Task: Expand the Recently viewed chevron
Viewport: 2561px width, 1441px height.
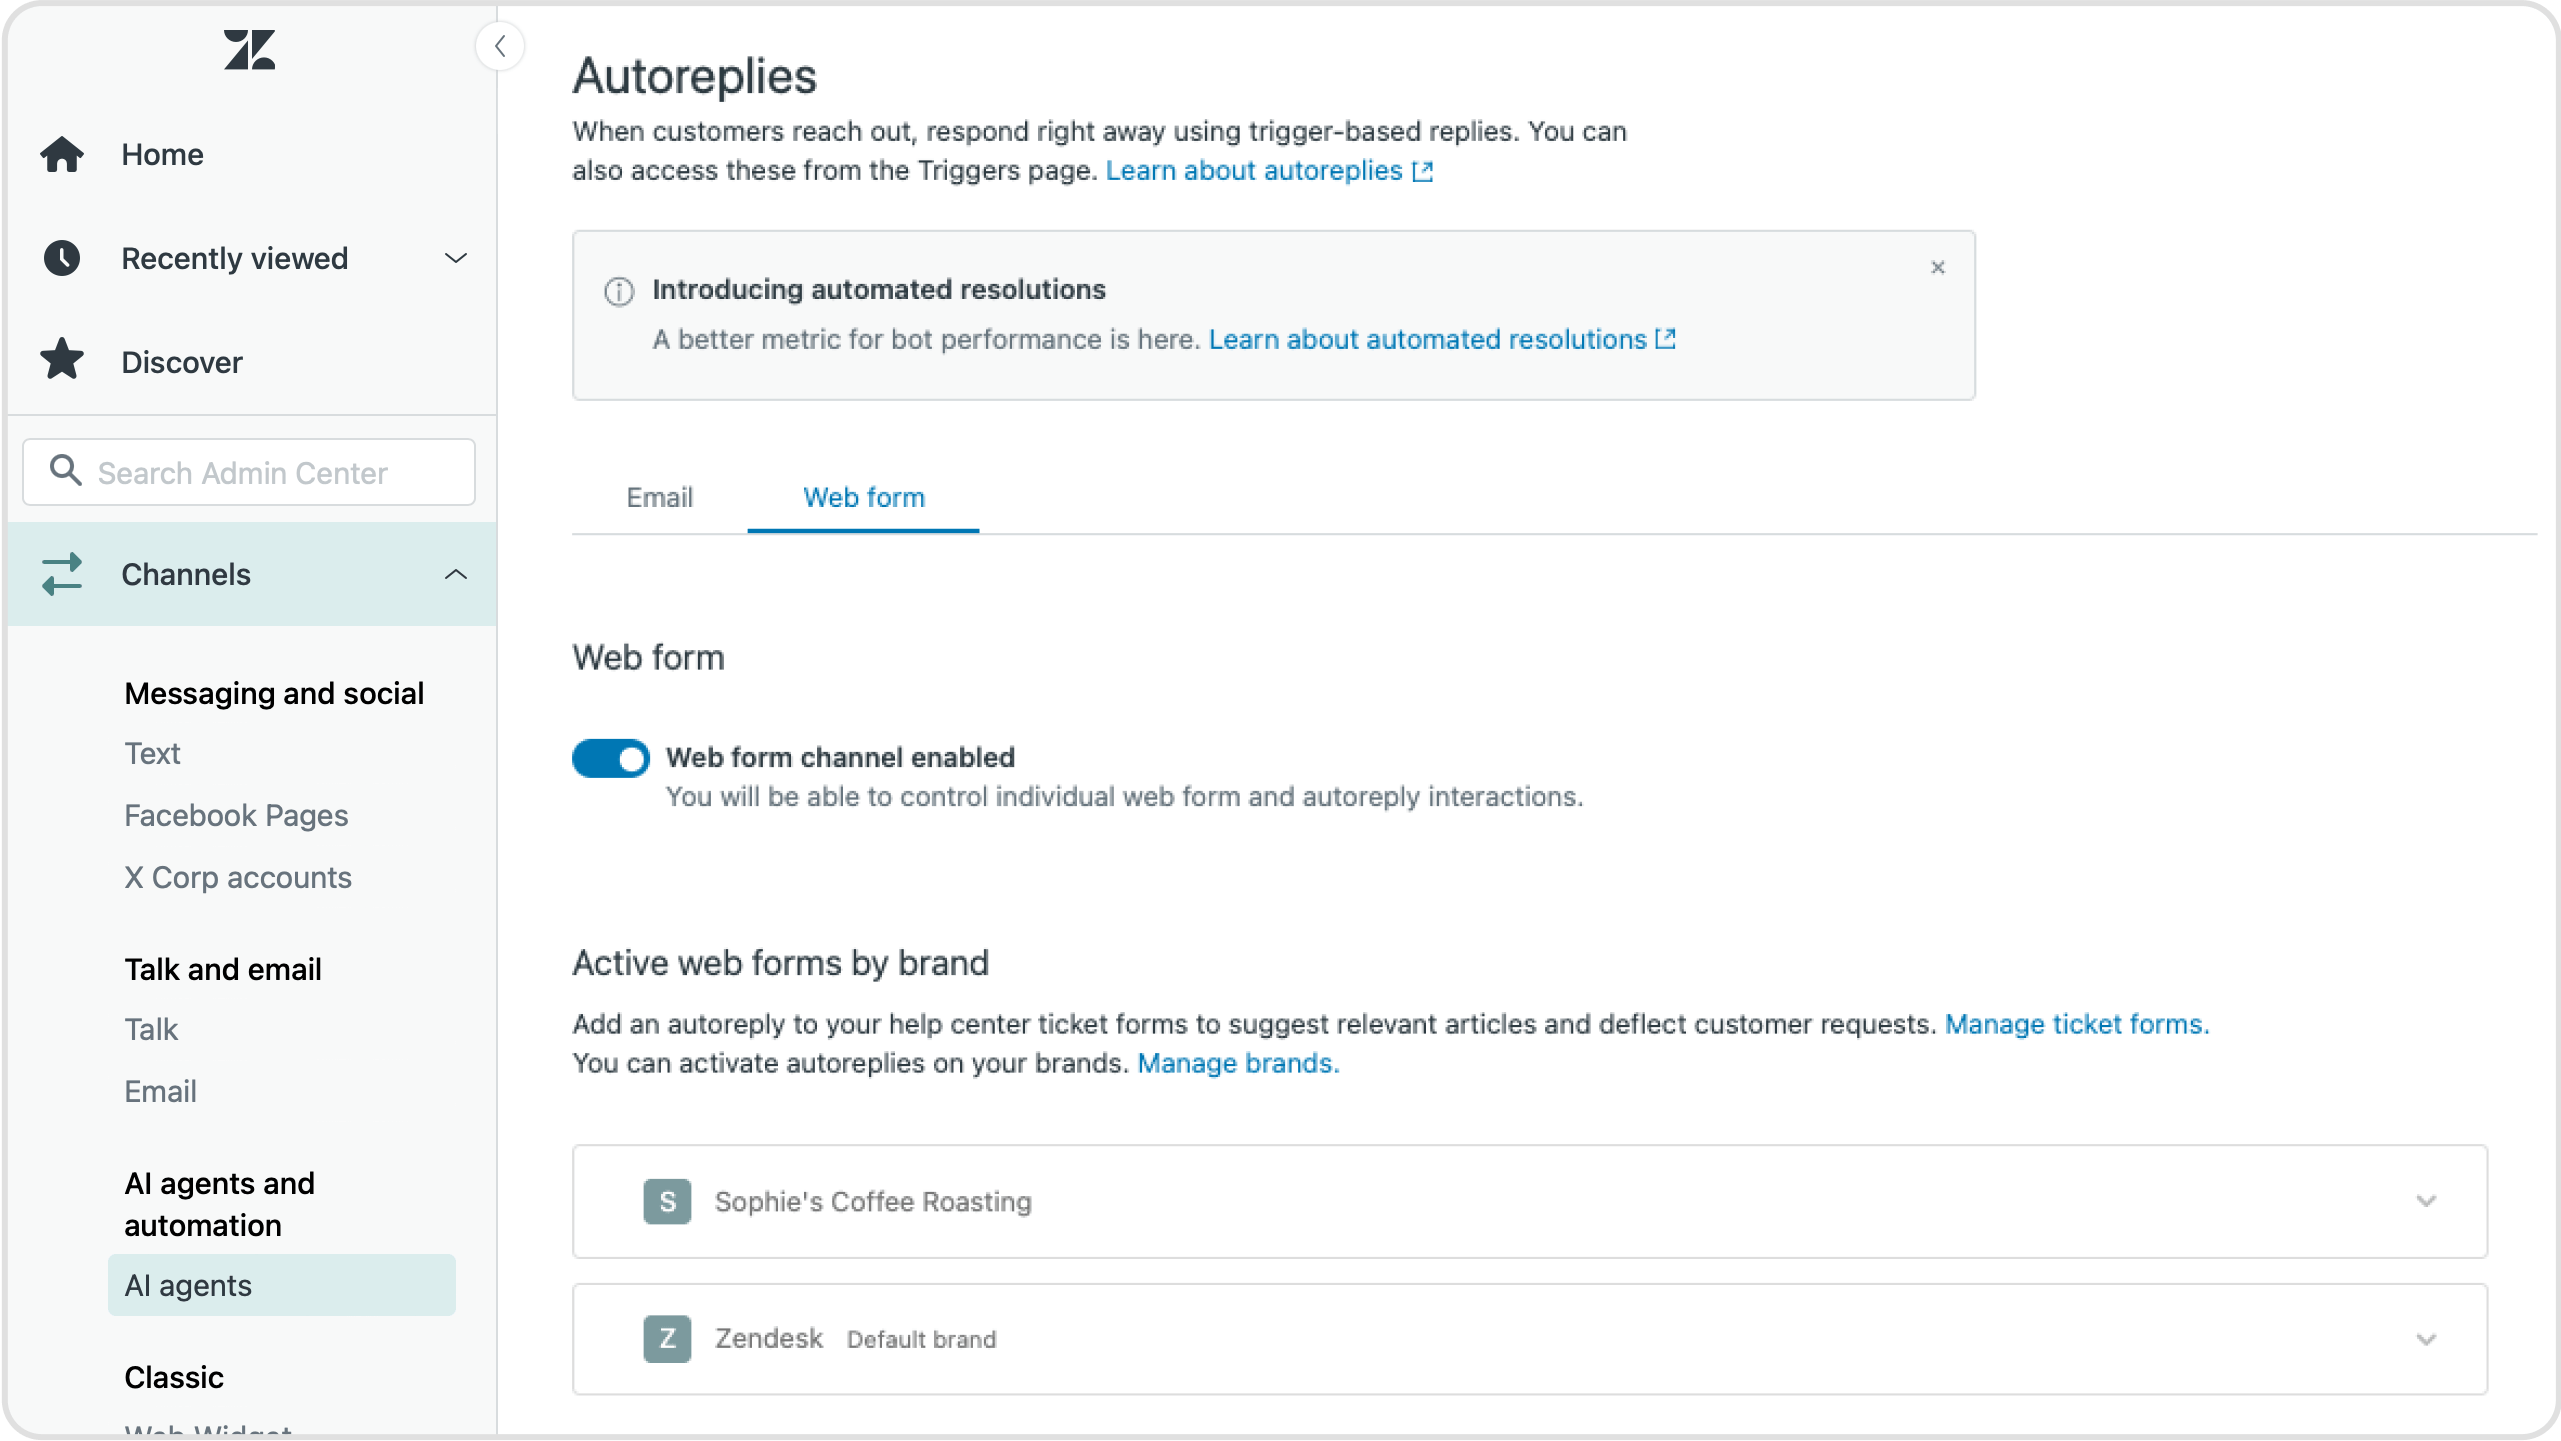Action: coord(456,258)
